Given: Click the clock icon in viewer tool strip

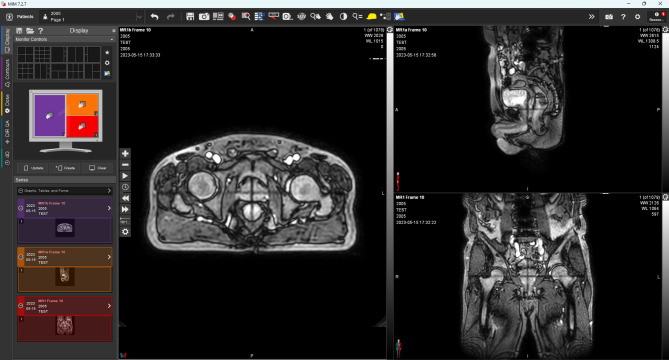Looking at the screenshot, I should pos(125,187).
